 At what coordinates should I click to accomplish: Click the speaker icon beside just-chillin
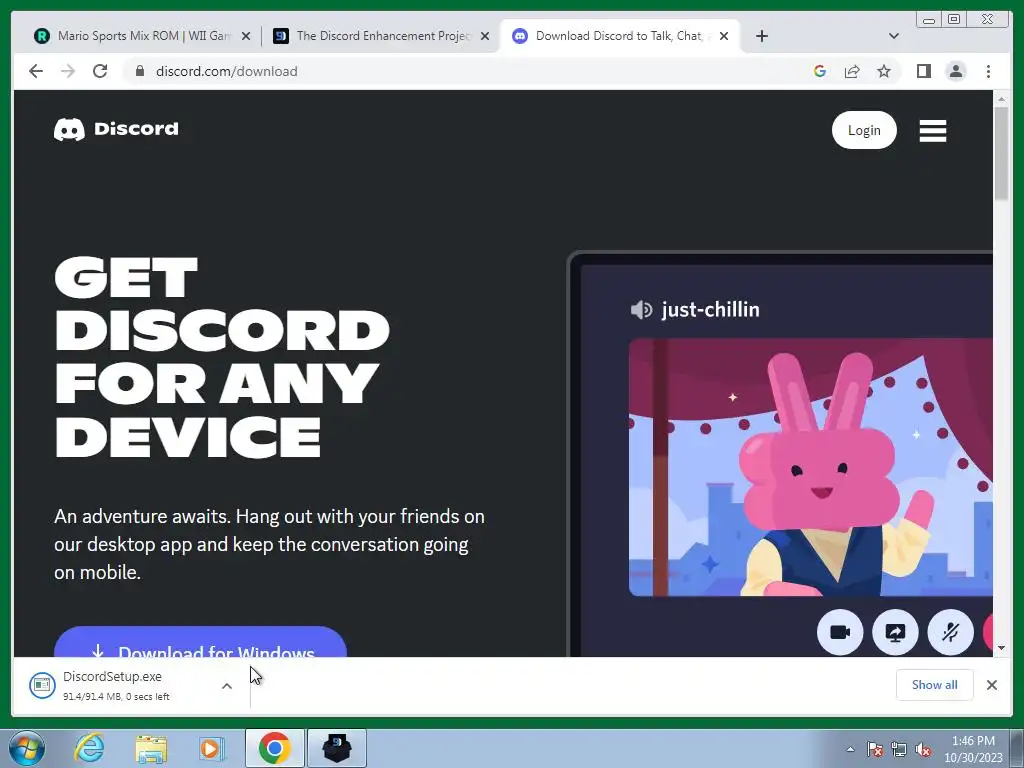641,310
